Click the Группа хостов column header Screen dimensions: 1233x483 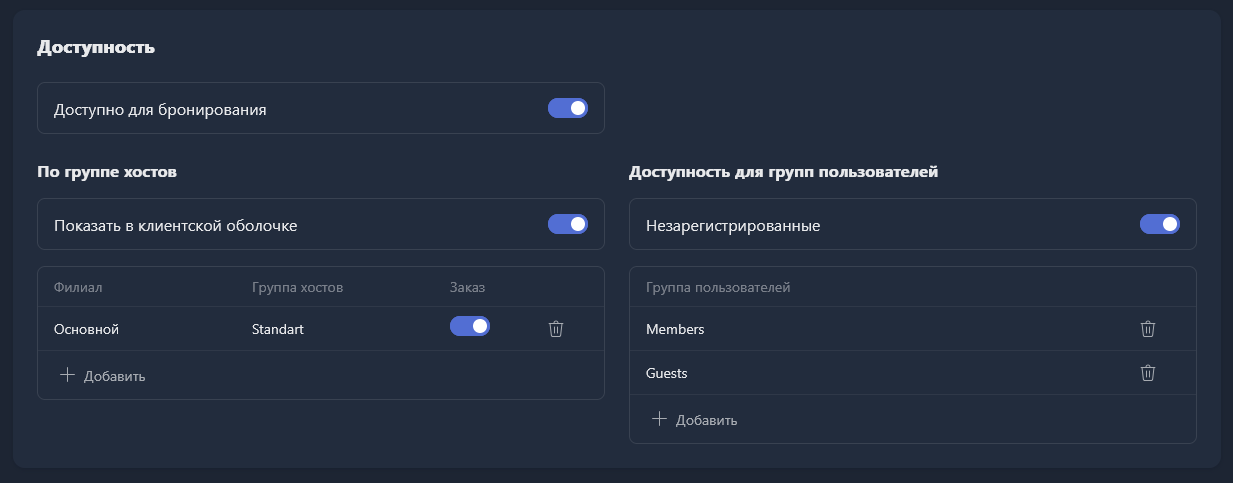(x=297, y=288)
